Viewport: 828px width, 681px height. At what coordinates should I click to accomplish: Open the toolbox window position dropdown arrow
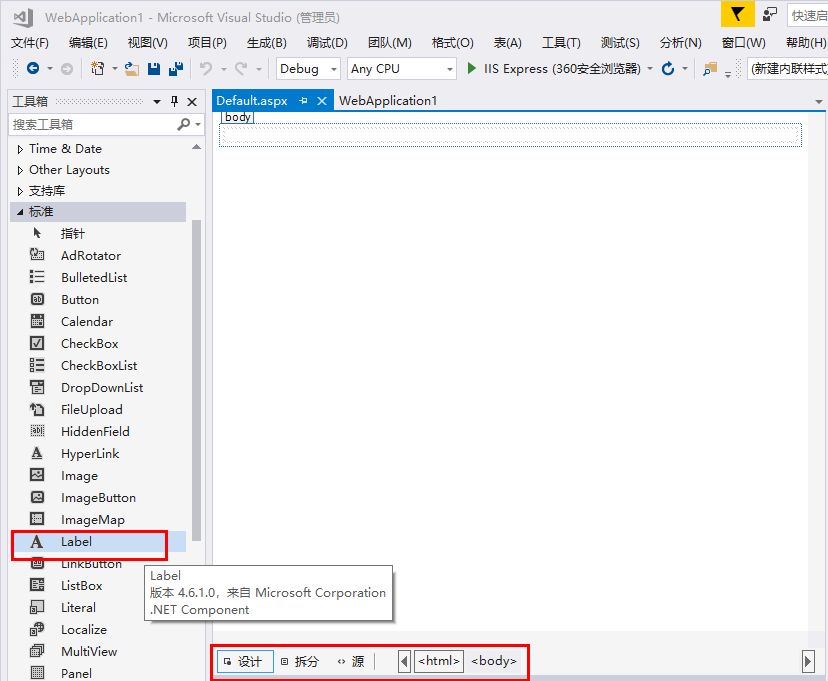click(x=157, y=102)
